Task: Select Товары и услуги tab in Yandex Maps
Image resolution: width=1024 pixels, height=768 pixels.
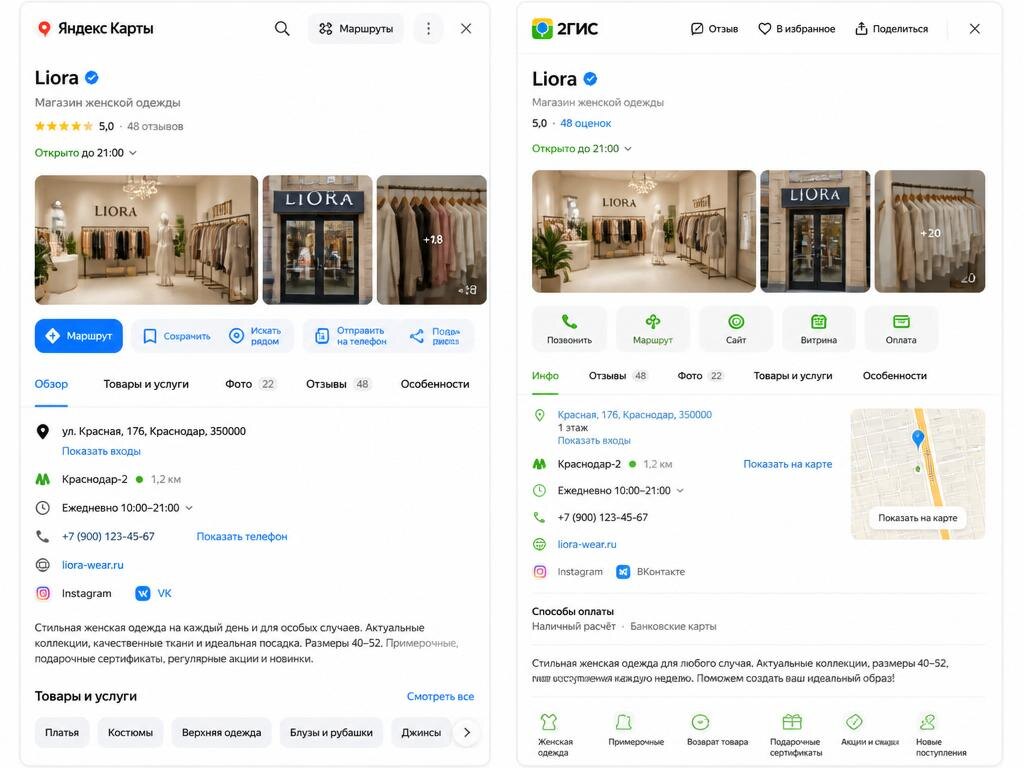Action: pos(146,384)
